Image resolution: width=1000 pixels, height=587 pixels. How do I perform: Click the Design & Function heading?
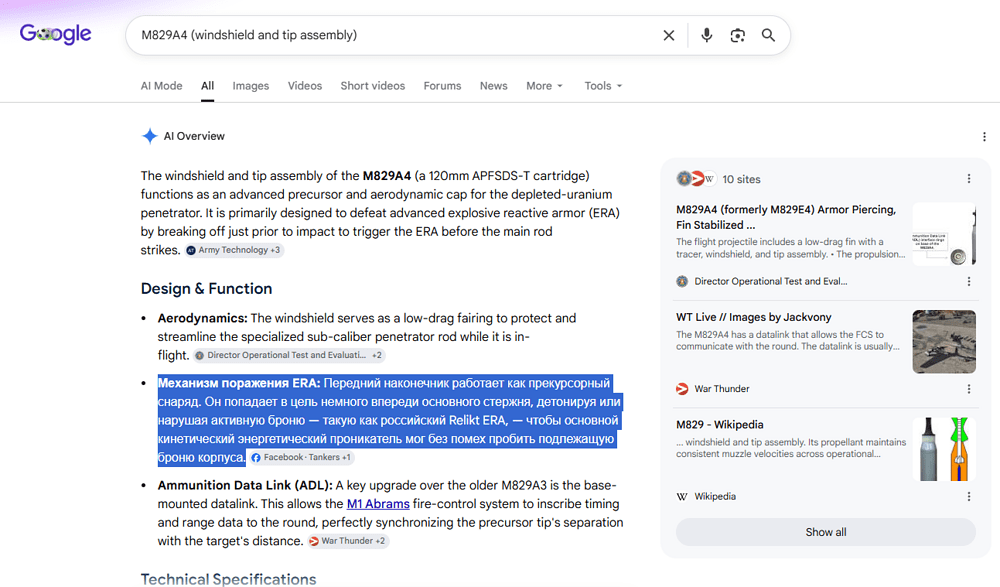coord(207,288)
